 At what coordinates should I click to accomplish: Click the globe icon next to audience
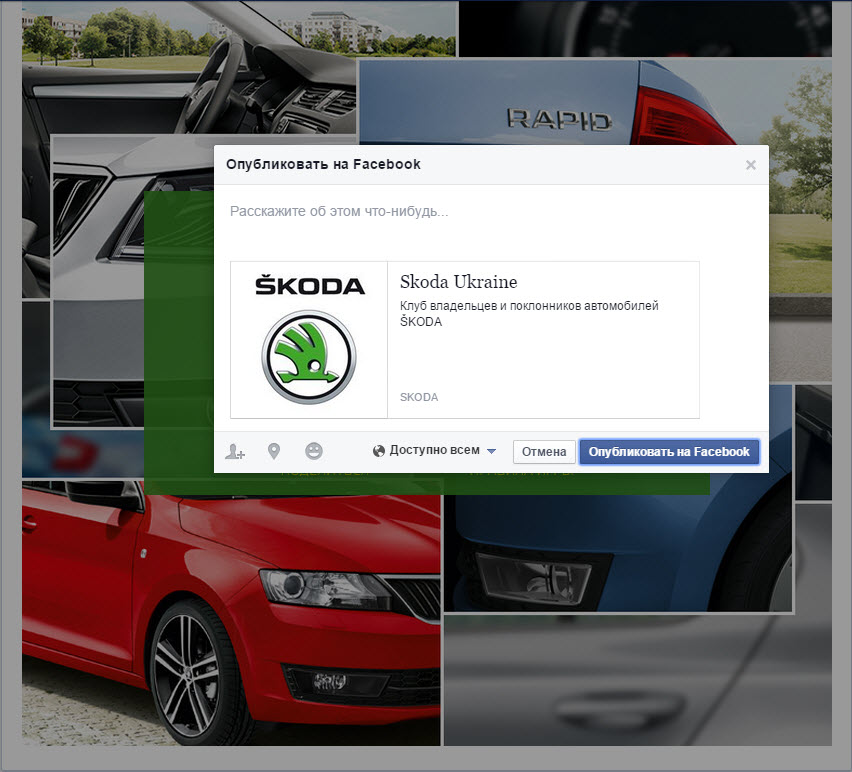(379, 451)
